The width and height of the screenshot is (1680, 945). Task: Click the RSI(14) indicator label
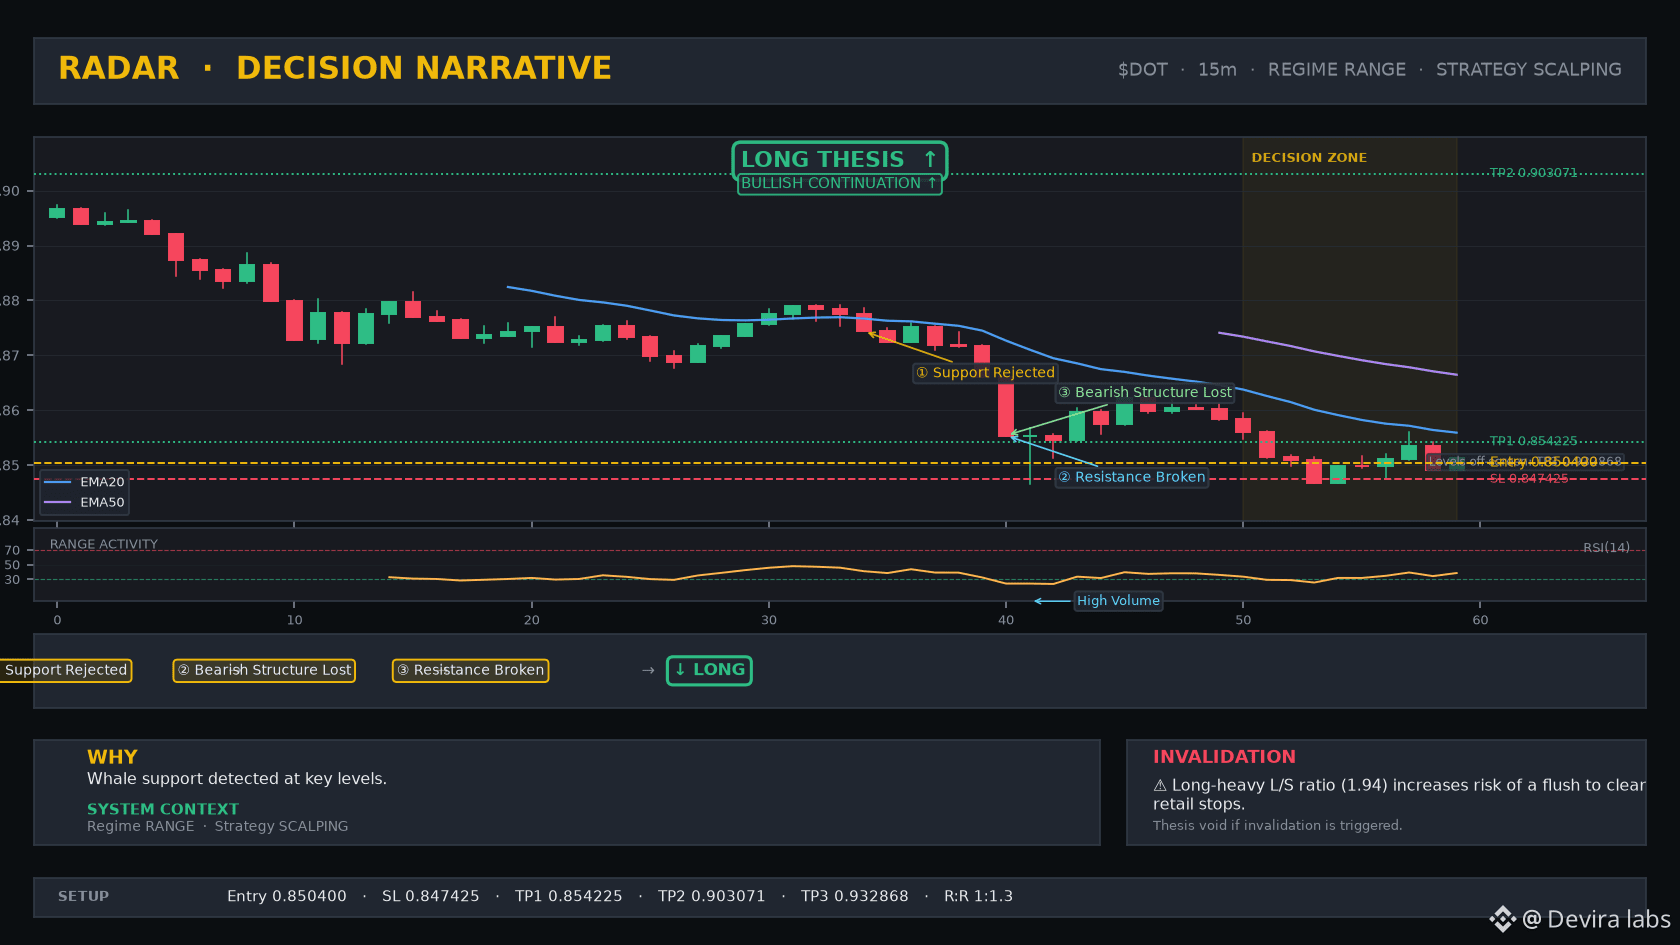click(1606, 548)
